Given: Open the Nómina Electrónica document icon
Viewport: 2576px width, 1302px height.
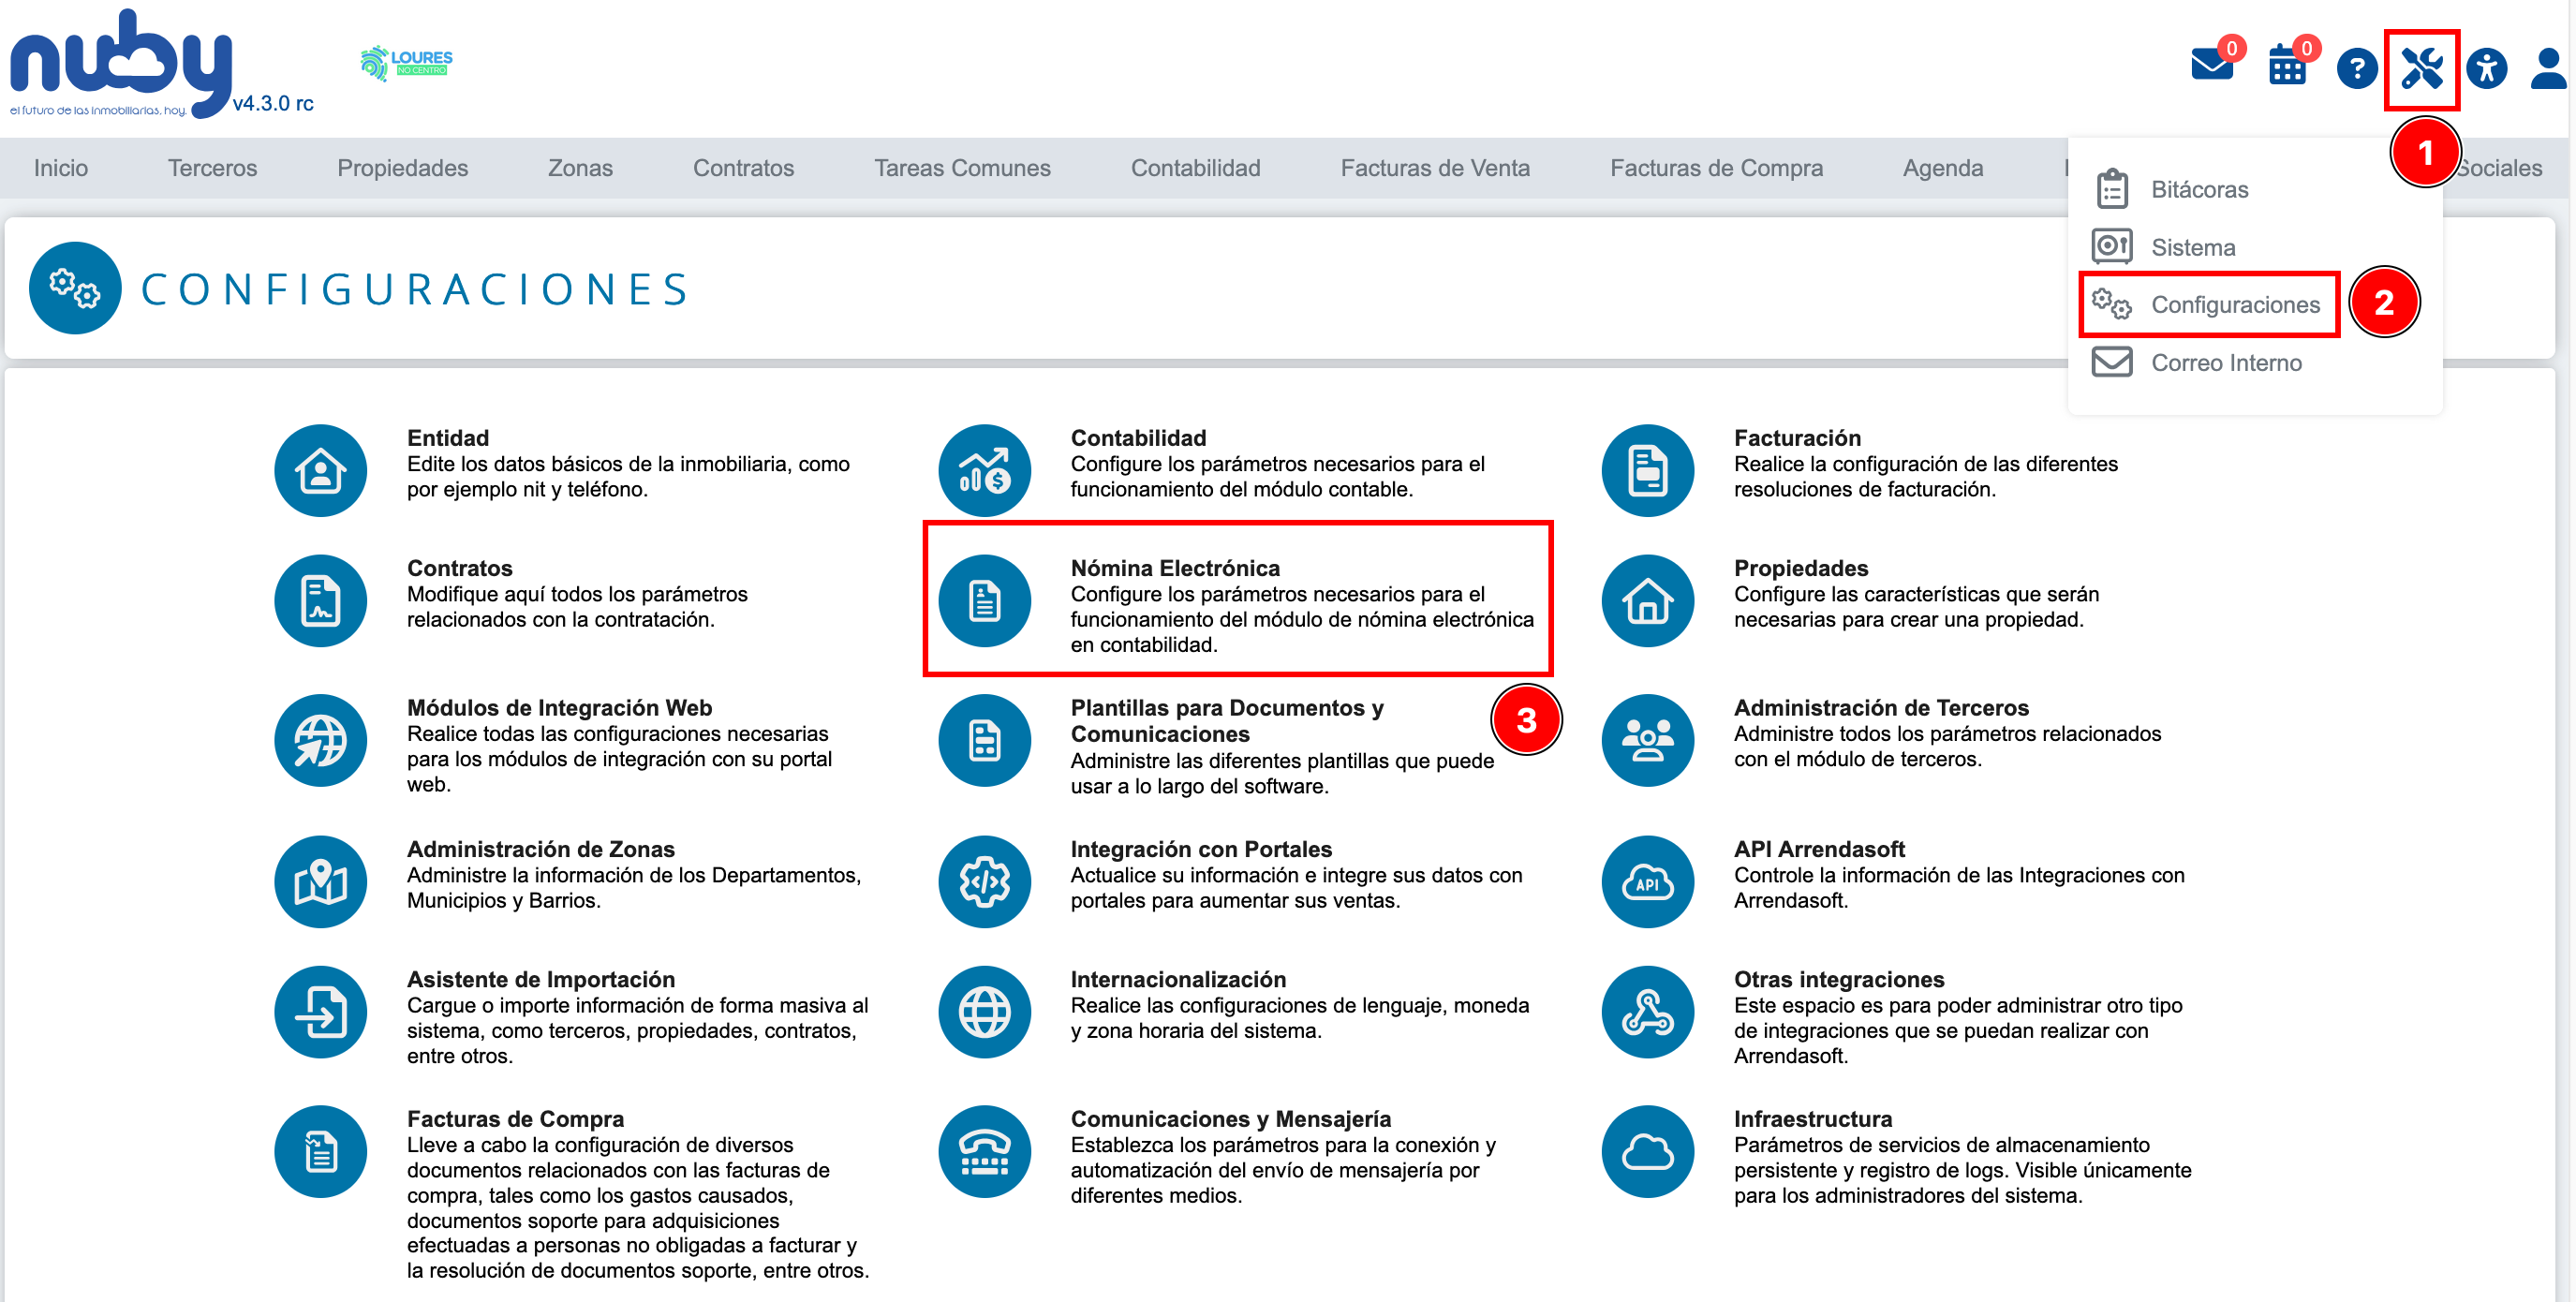Looking at the screenshot, I should [x=984, y=600].
